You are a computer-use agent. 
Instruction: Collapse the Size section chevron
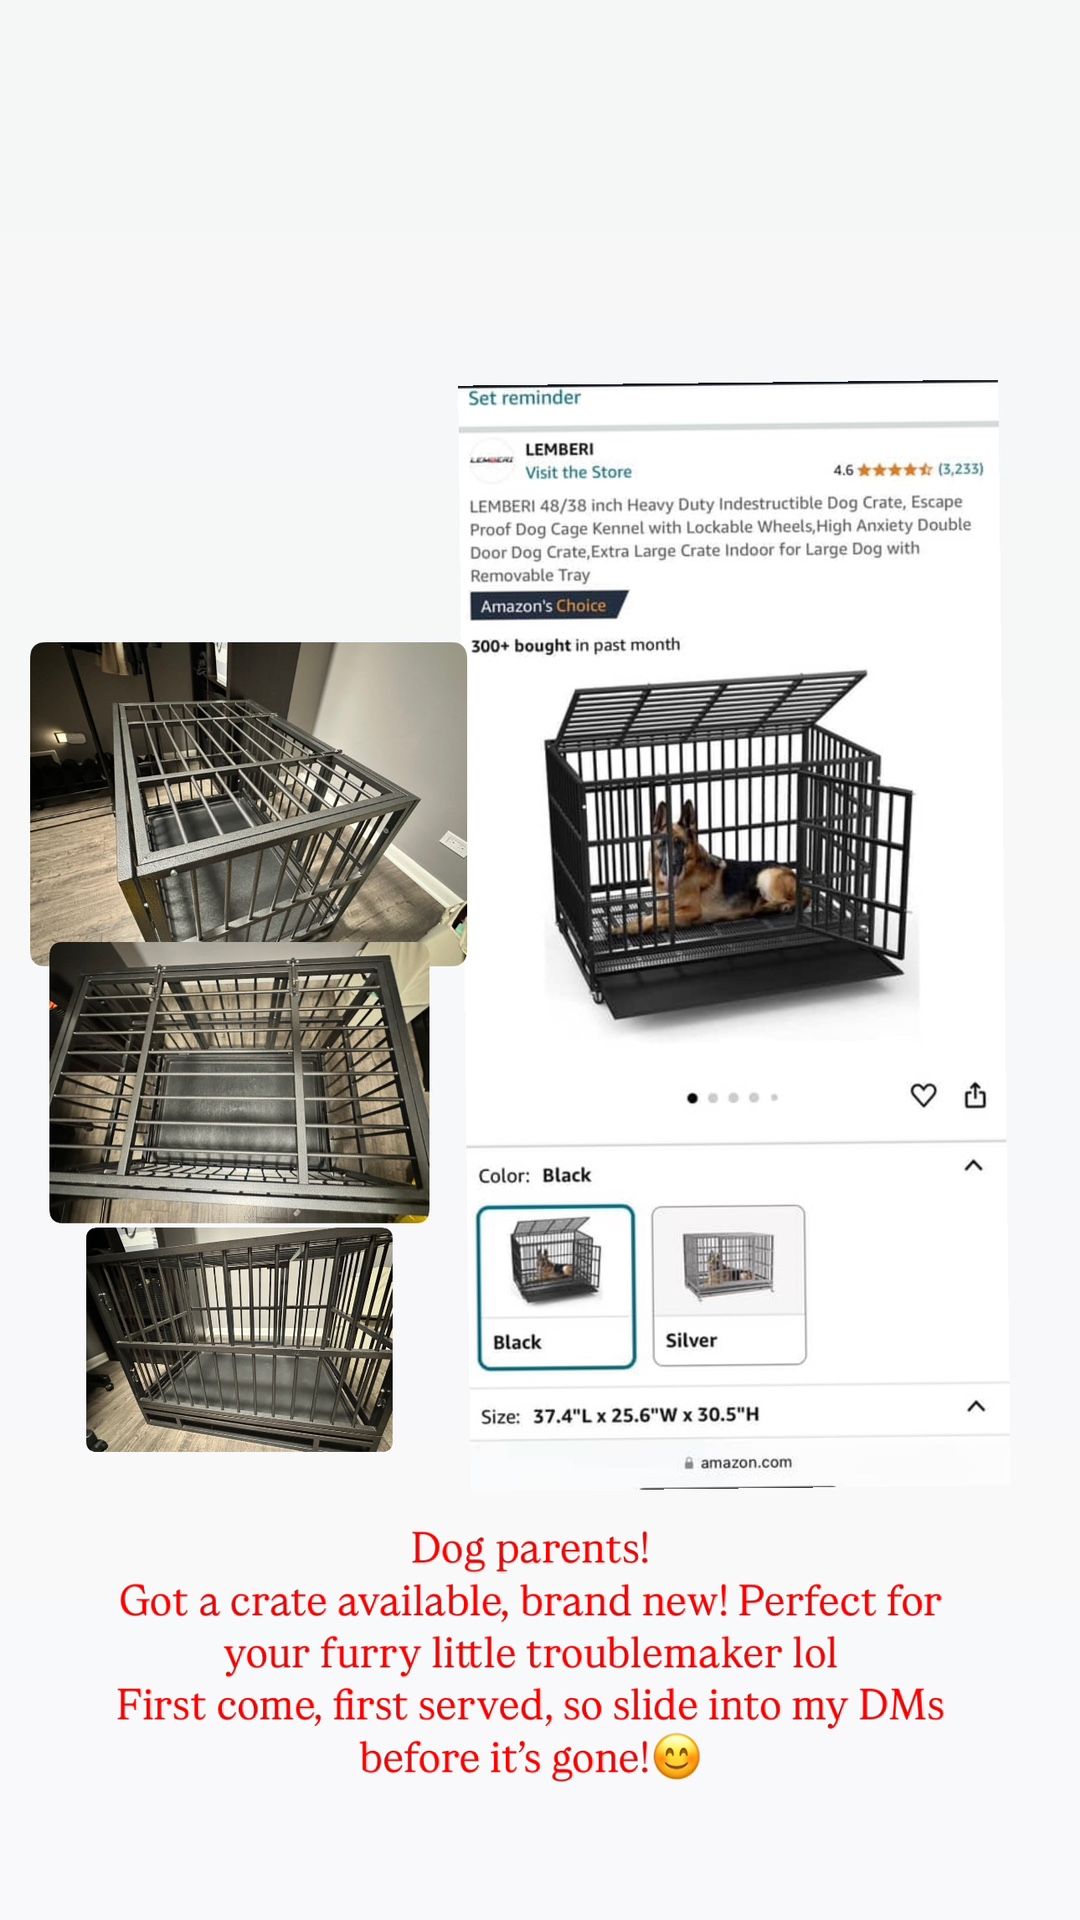tap(976, 1407)
